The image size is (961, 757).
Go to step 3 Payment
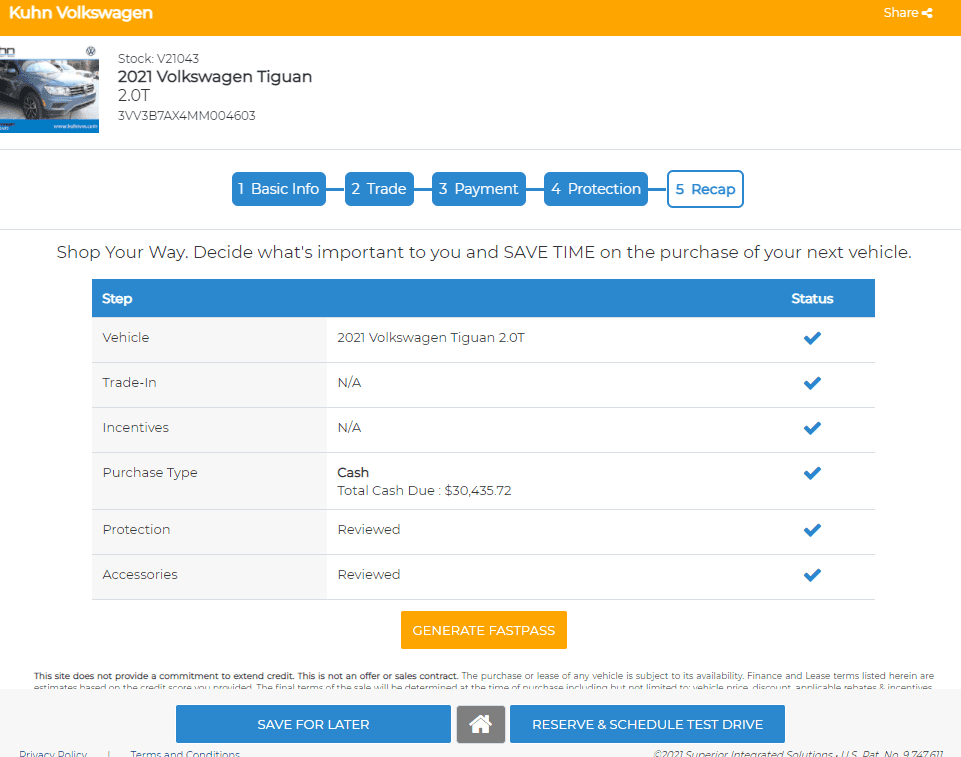tap(479, 189)
